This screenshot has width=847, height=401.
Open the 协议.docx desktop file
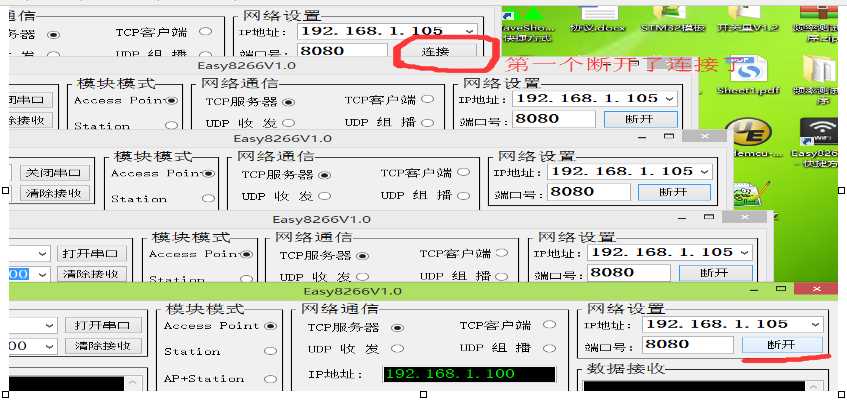(x=599, y=17)
